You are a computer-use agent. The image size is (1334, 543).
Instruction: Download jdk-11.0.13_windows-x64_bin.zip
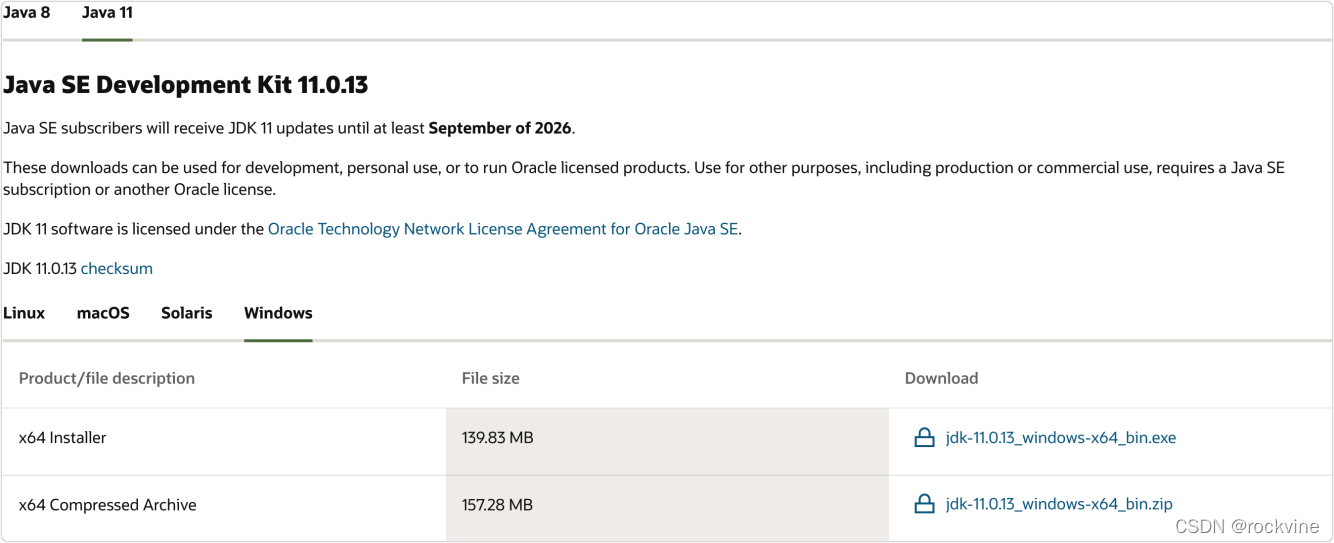(1059, 505)
